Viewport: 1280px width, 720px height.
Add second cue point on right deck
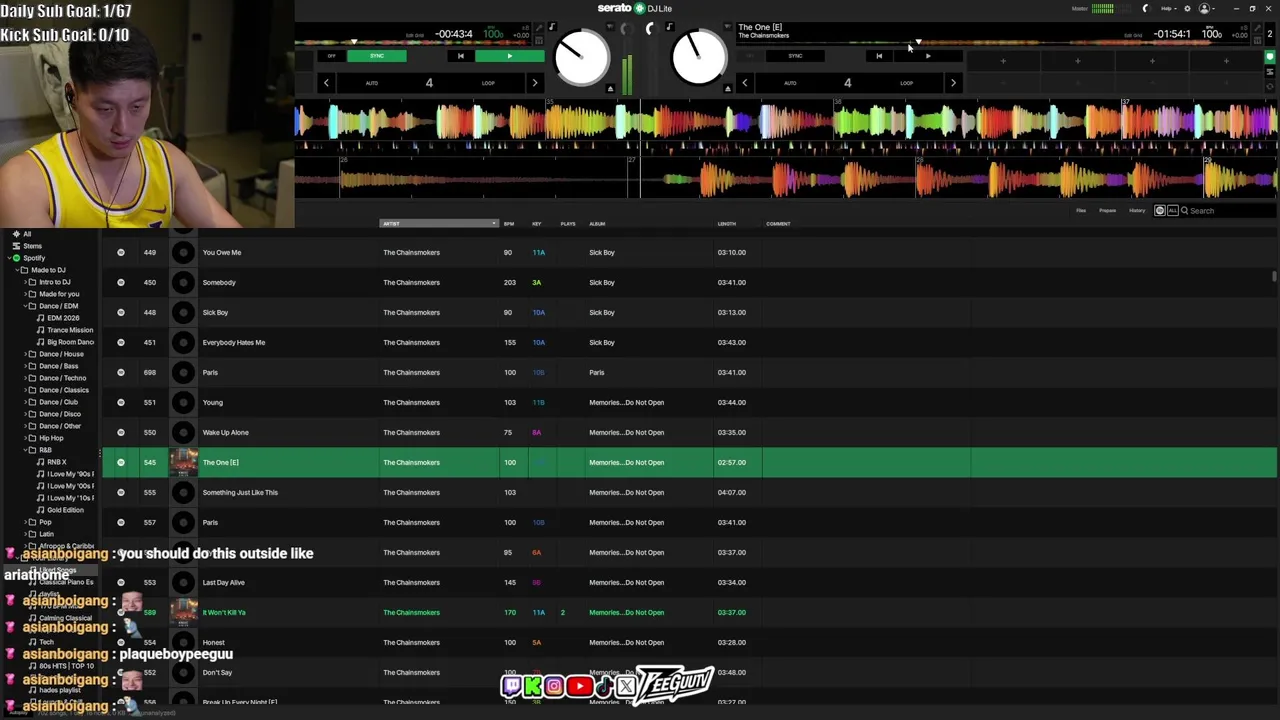pos(1077,61)
